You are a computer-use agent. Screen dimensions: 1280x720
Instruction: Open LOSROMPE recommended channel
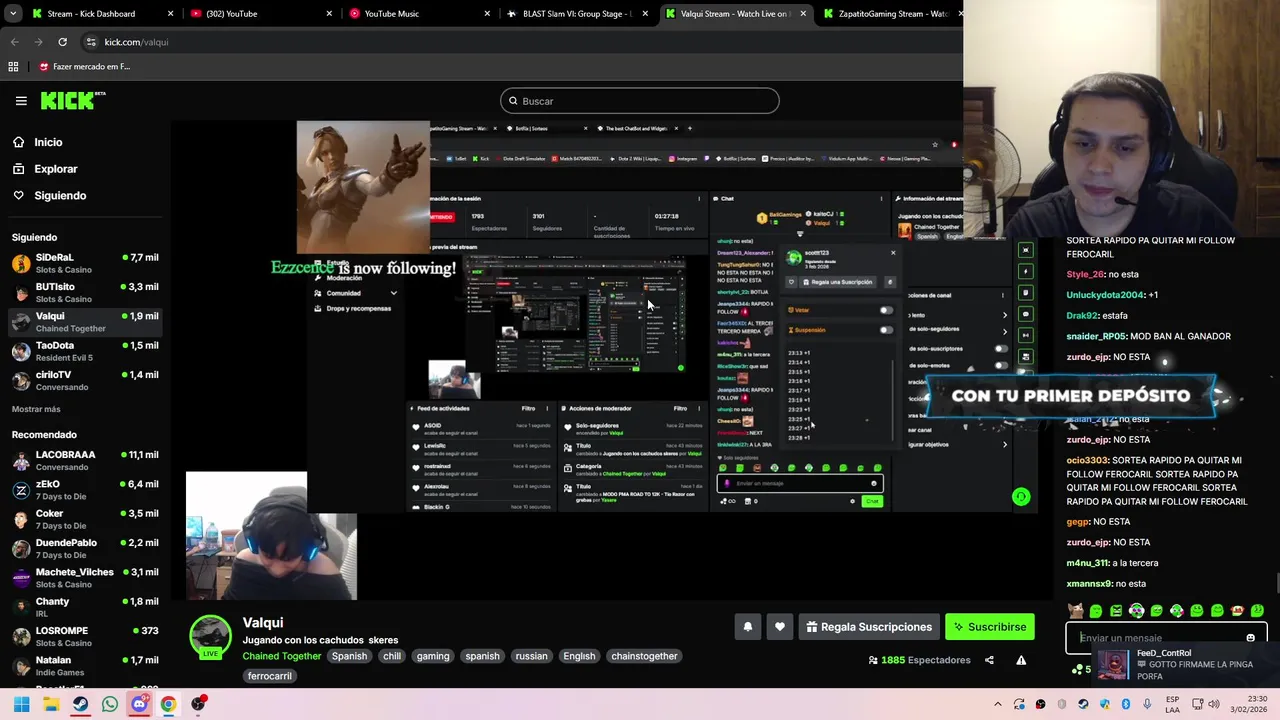85,636
